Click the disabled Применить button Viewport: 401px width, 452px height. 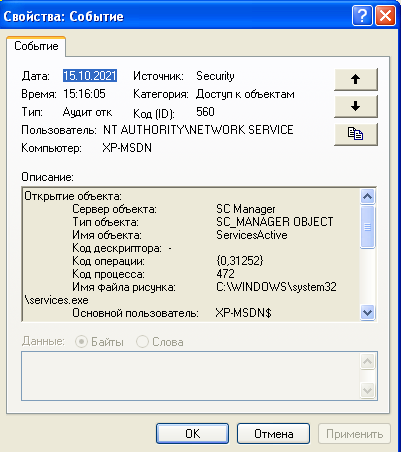pyautogui.click(x=354, y=434)
